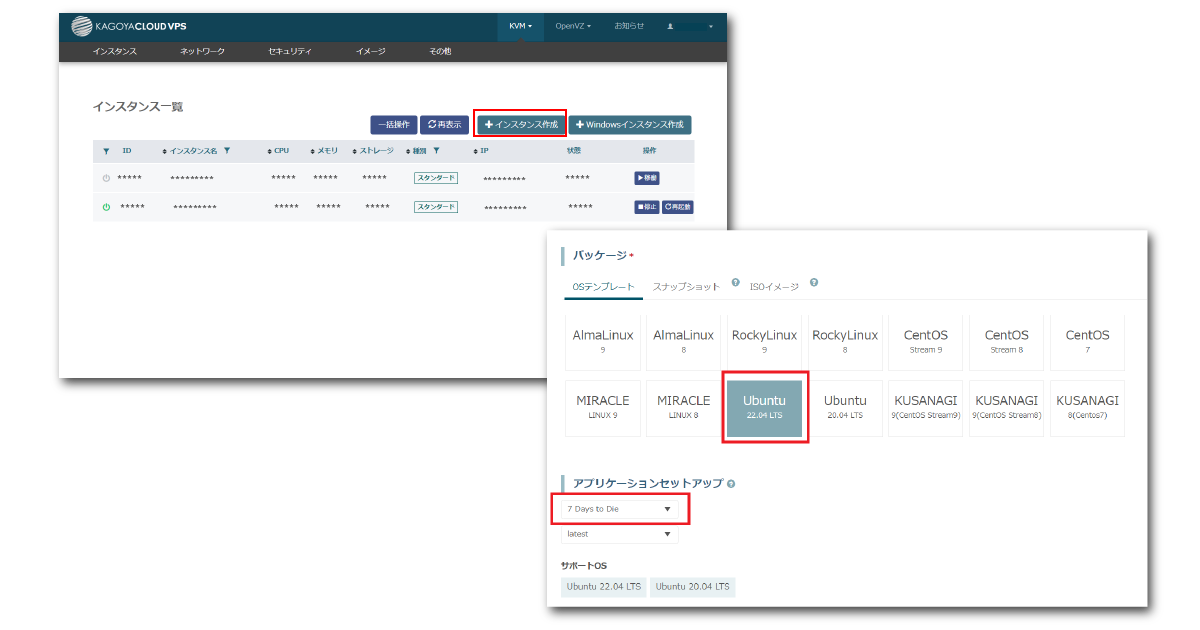This screenshot has width=1200, height=630.
Task: Select the Ubuntu 20.04 LTS template tile
Action: click(x=845, y=407)
